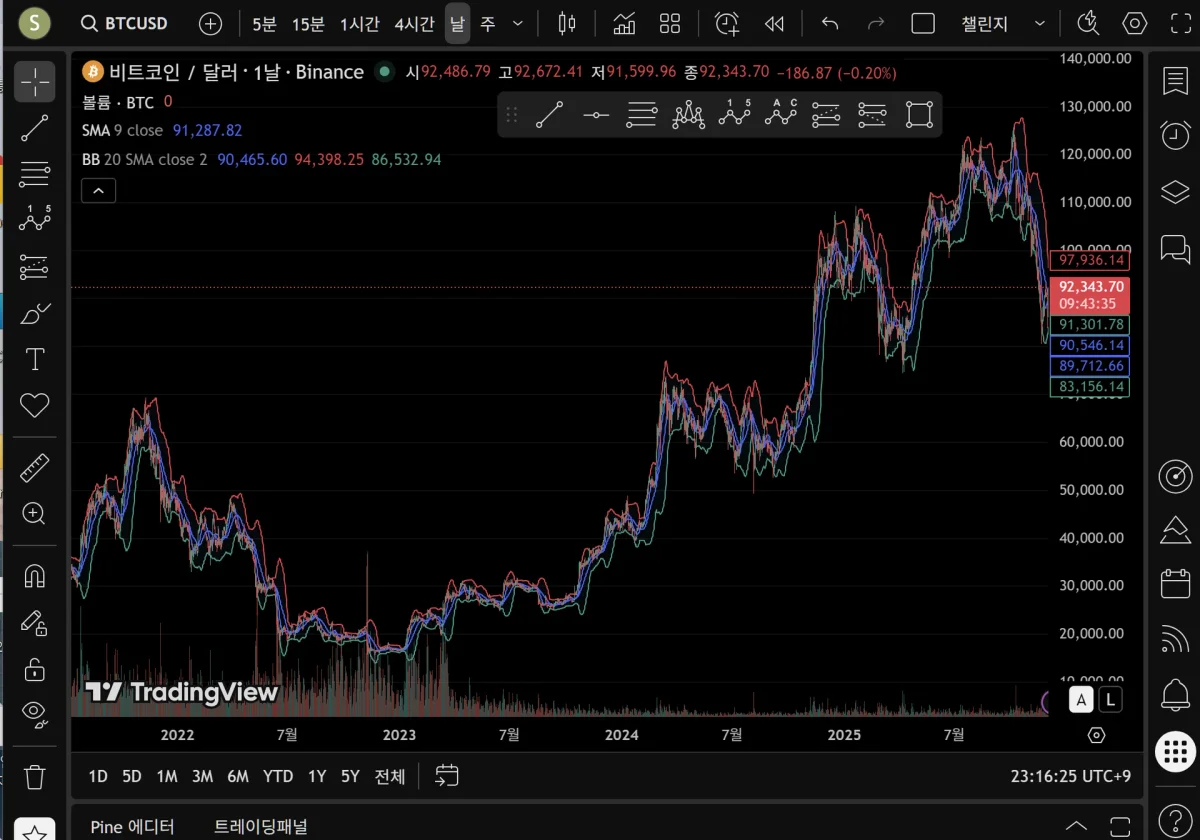Set the date range to 5Y
Image resolution: width=1200 pixels, height=840 pixels.
point(349,776)
